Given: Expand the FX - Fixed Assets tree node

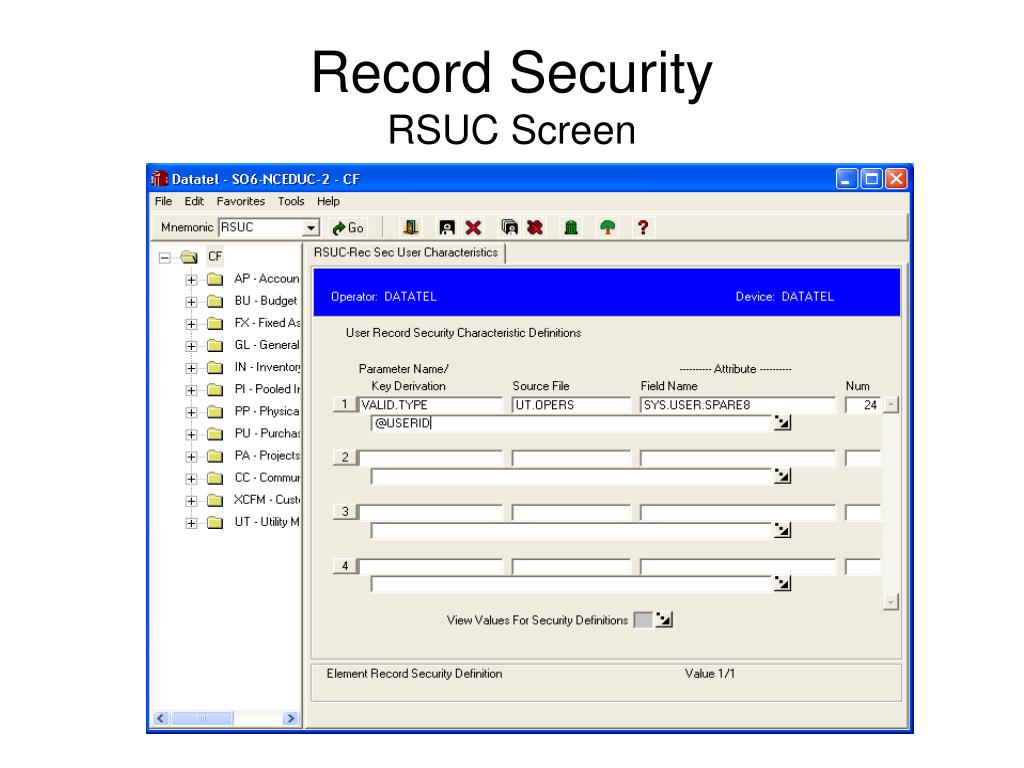Looking at the screenshot, I should pyautogui.click(x=191, y=324).
